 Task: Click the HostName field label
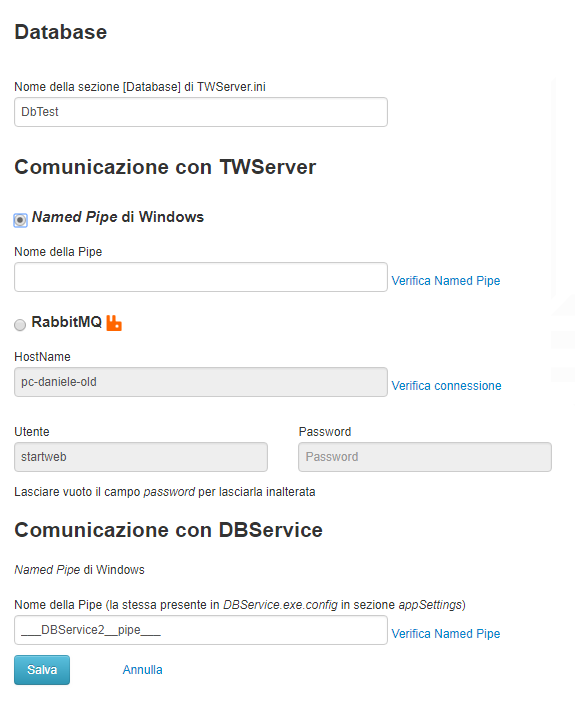(x=42, y=357)
